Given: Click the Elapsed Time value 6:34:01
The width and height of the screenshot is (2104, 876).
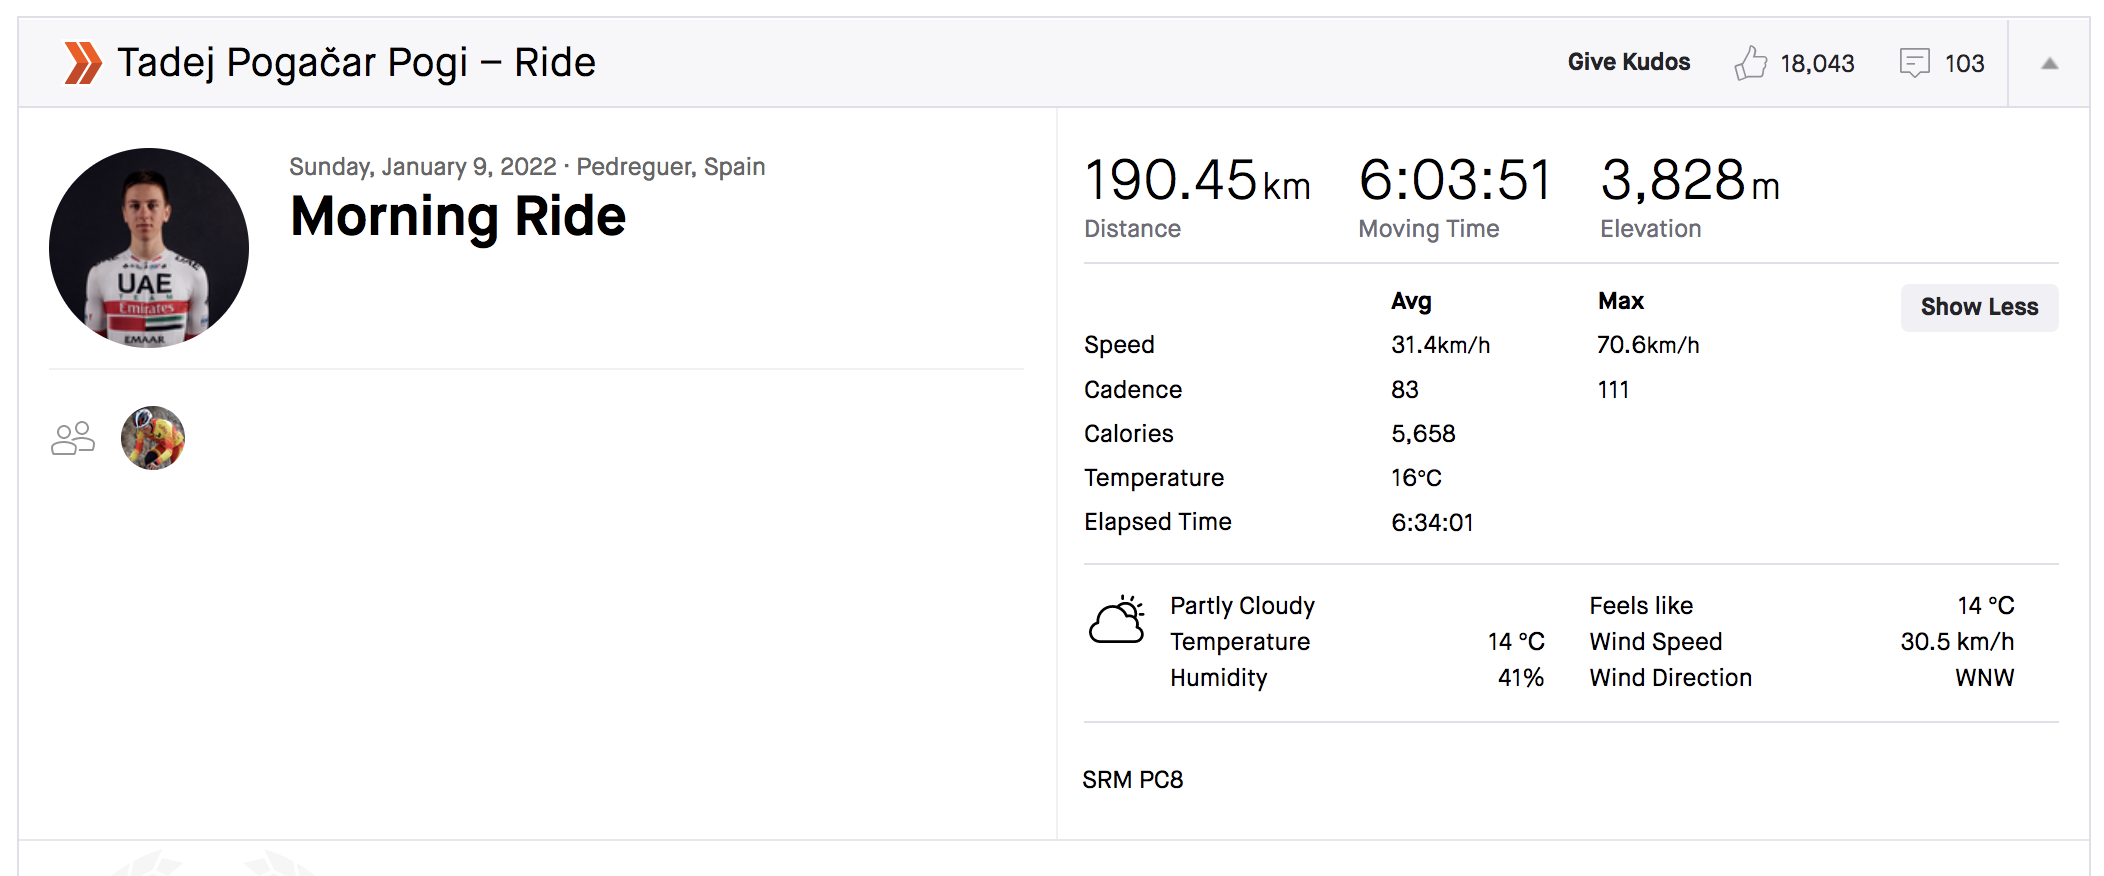Looking at the screenshot, I should (x=1432, y=523).
